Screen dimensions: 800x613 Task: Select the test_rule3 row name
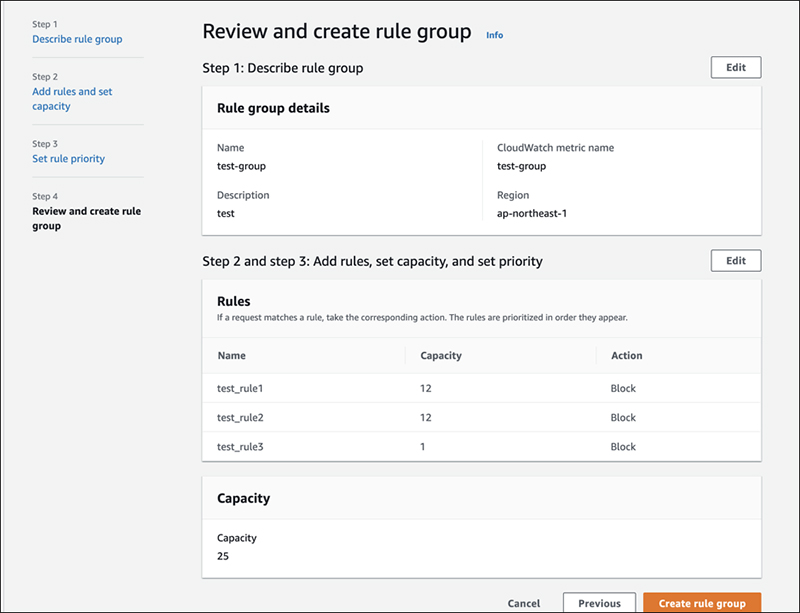242,447
